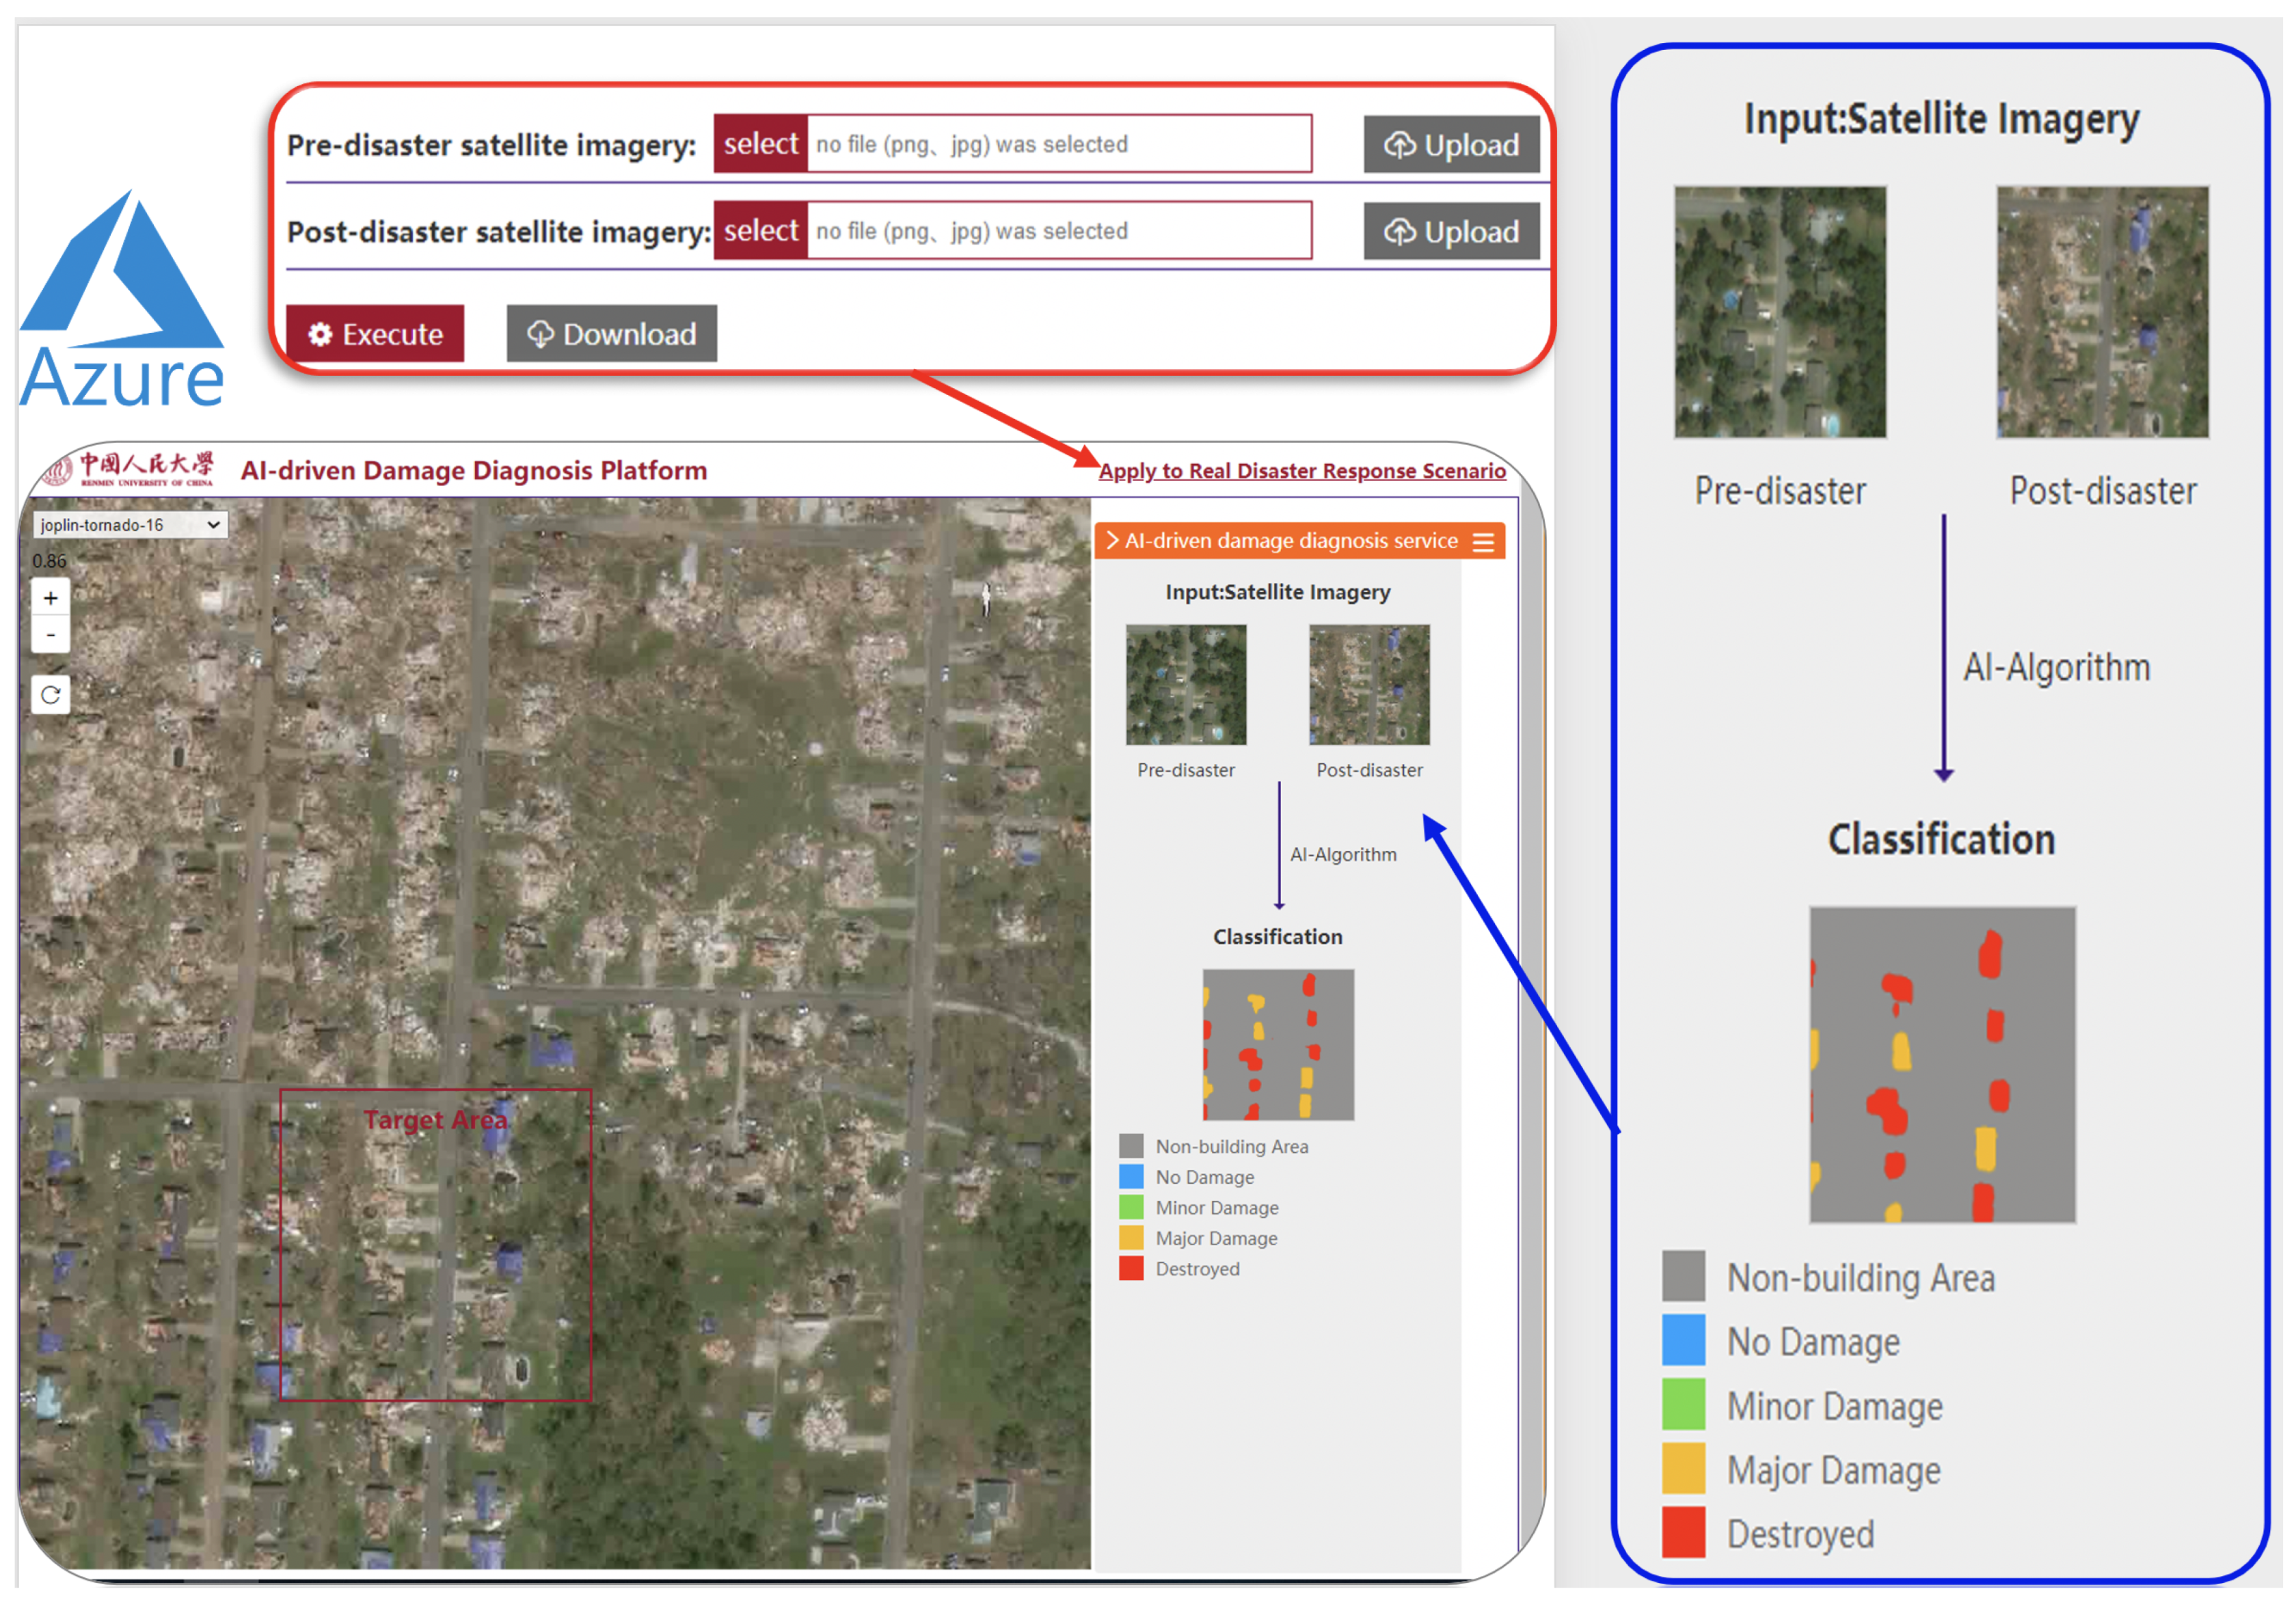Click the small Post-disaster thumbnail in side panel

click(x=1369, y=685)
